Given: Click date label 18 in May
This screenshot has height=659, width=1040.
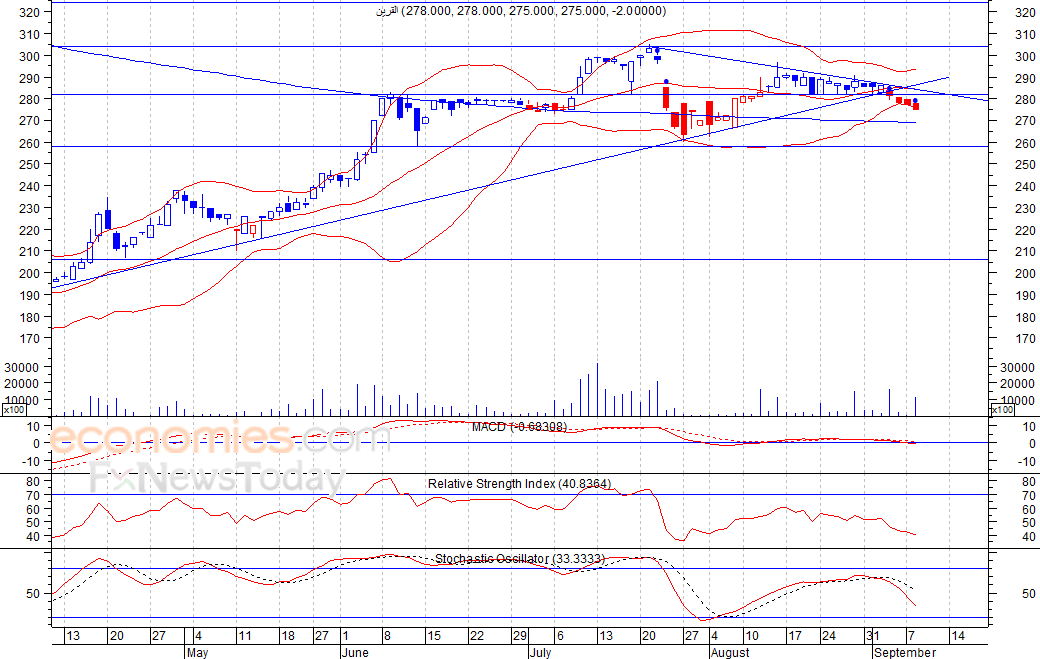Looking at the screenshot, I should pos(287,636).
